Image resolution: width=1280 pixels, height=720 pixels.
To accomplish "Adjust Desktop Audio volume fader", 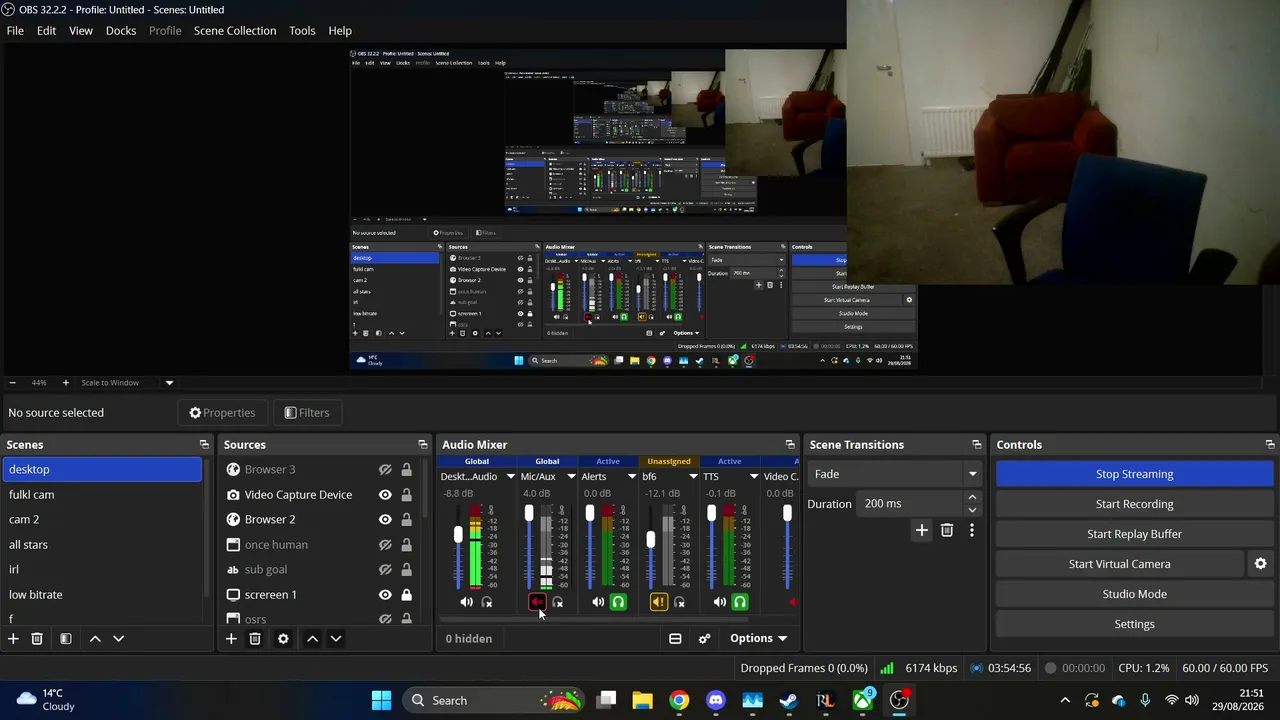I will tap(458, 535).
